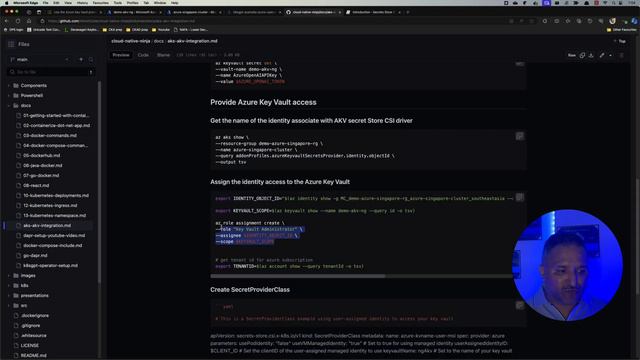Open docker-compose-include.md file
This screenshot has height=360, width=640.
point(53,246)
